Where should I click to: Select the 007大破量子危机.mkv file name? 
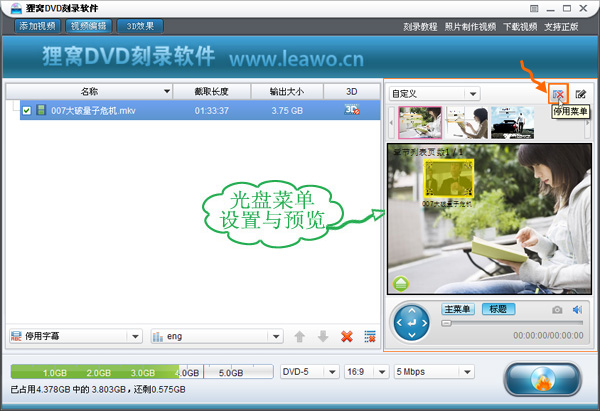(93, 111)
